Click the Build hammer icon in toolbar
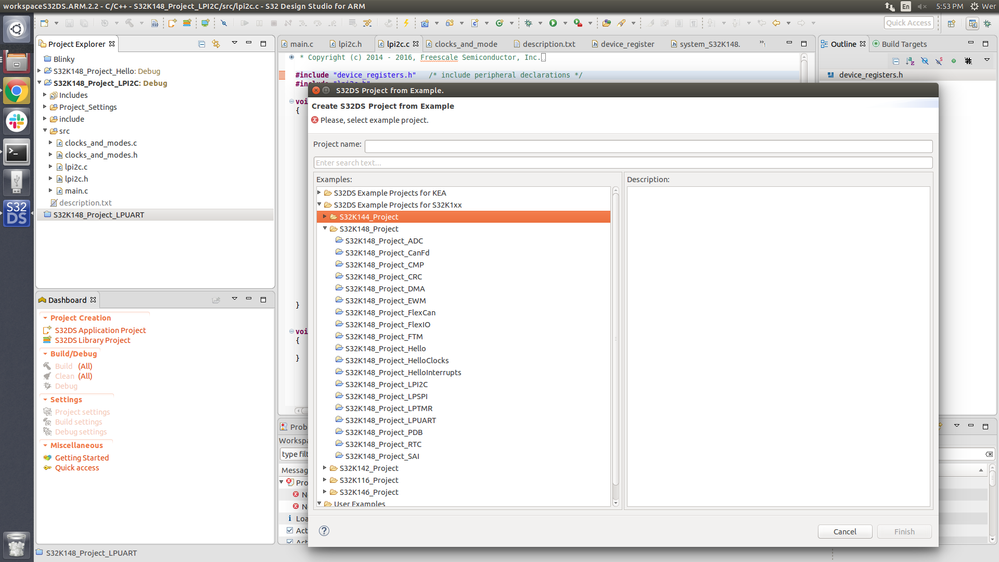The height and width of the screenshot is (562, 999). click(129, 23)
